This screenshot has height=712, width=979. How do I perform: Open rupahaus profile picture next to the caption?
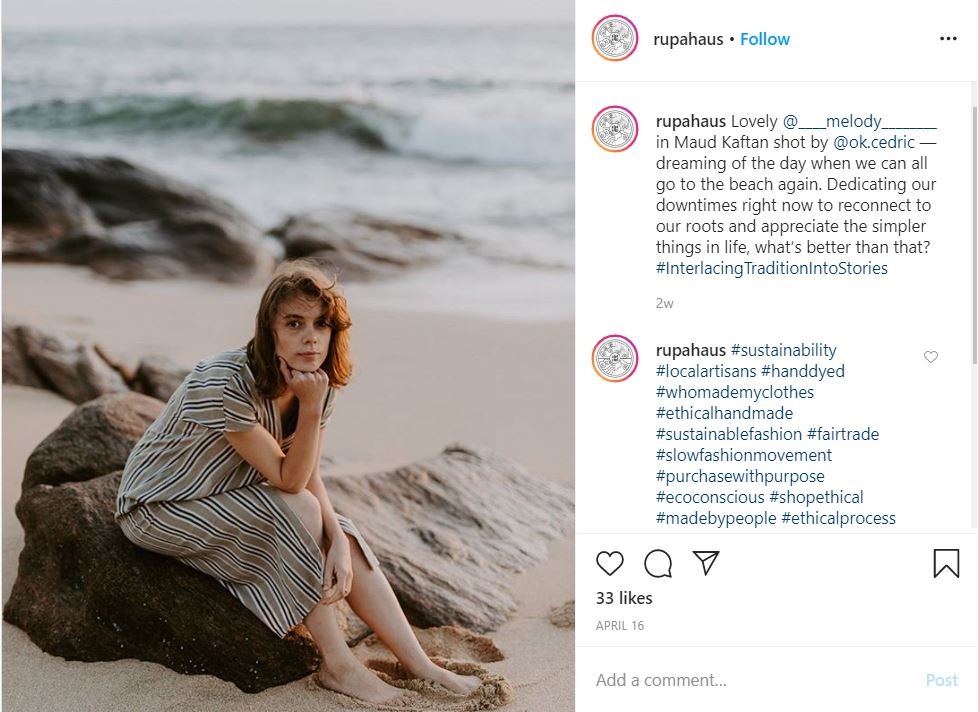point(614,129)
